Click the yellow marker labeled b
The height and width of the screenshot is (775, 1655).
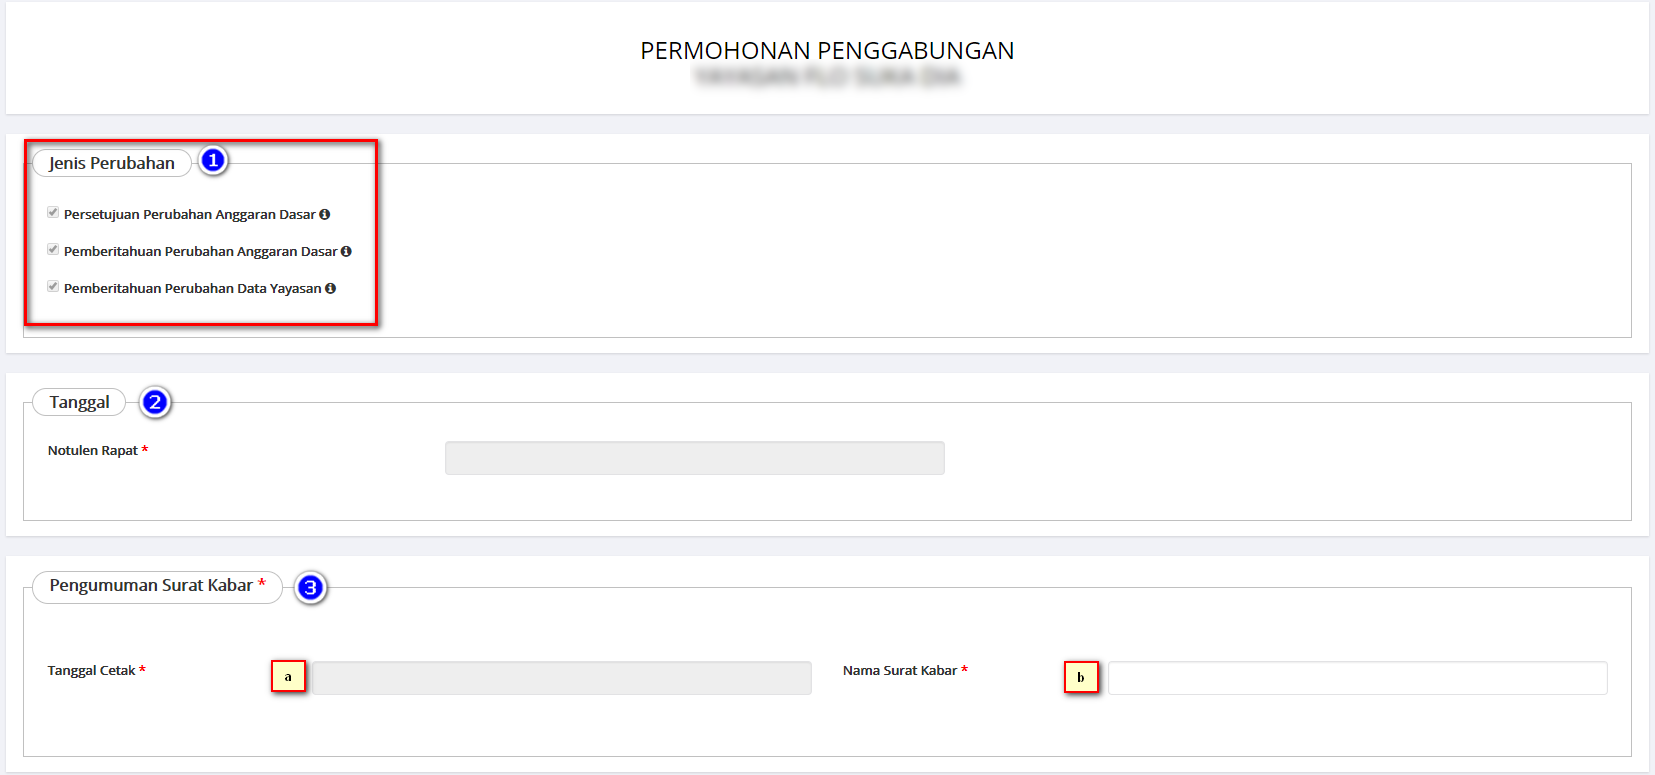(x=1081, y=678)
